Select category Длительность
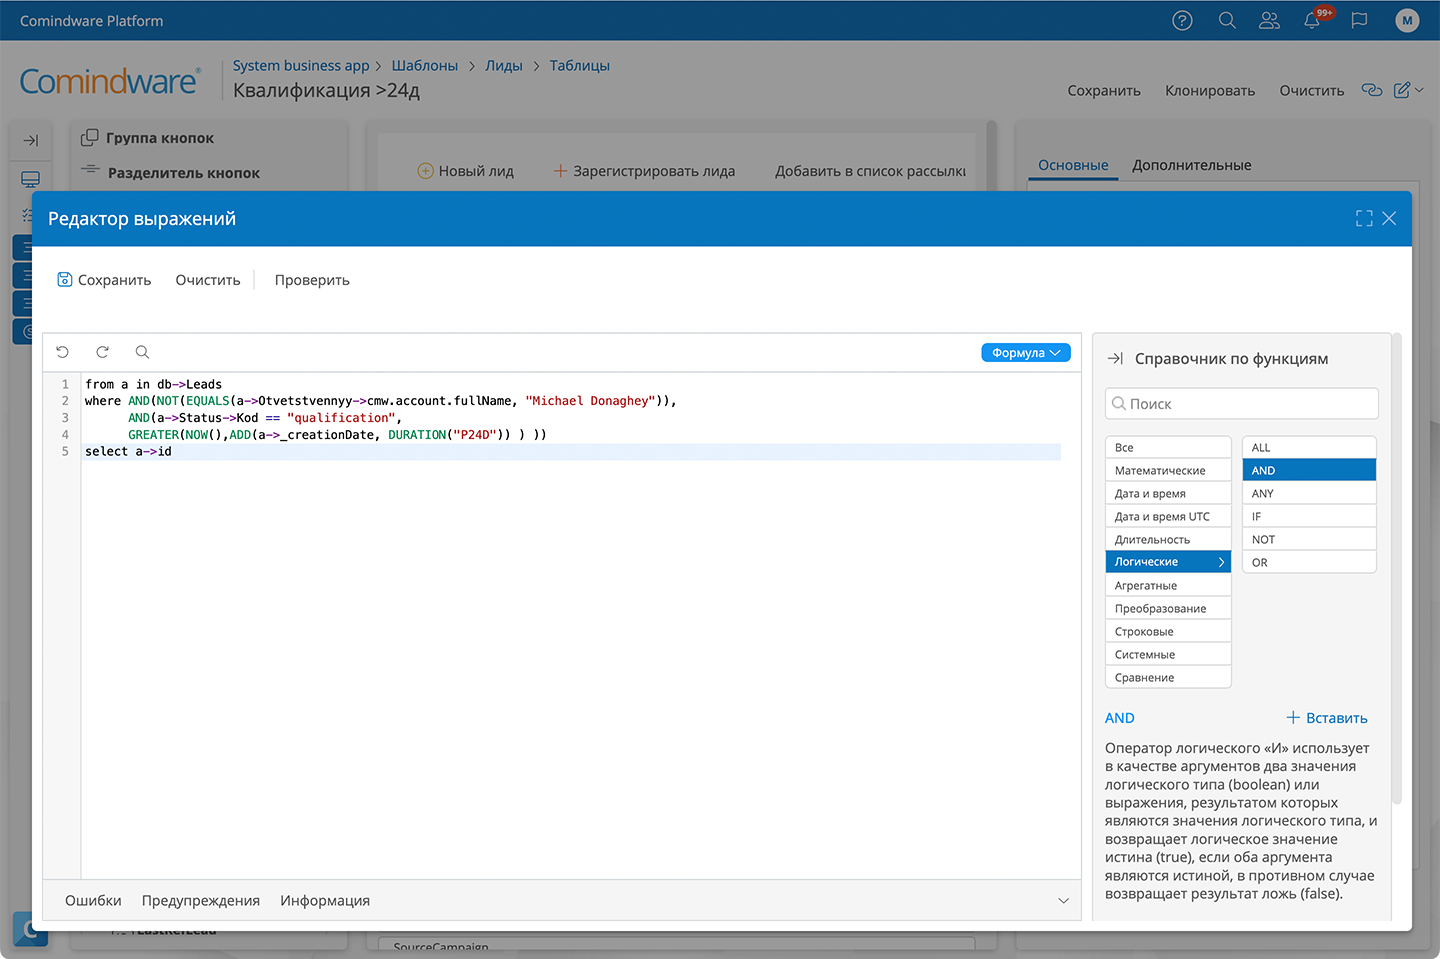This screenshot has width=1440, height=959. [1168, 539]
